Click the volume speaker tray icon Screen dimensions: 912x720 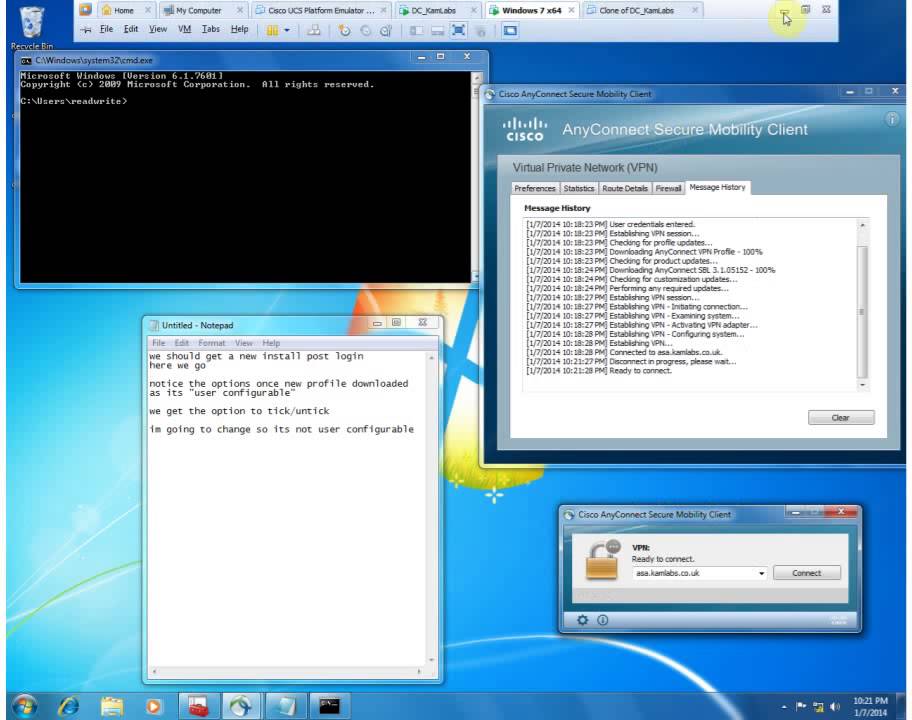point(835,707)
